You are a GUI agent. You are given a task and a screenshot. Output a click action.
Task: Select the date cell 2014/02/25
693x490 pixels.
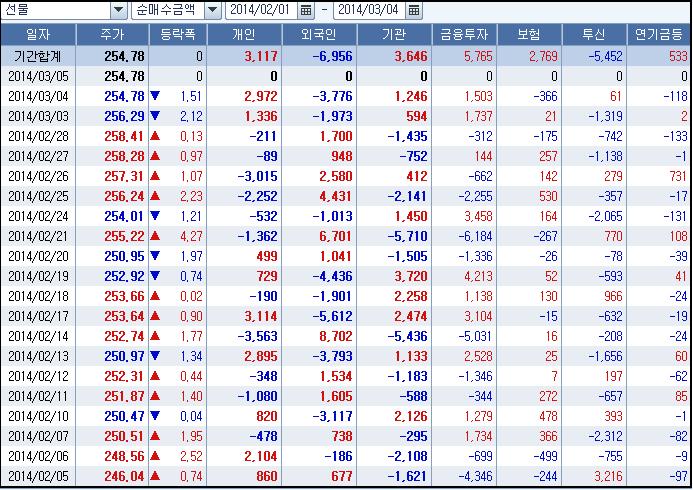coord(38,196)
